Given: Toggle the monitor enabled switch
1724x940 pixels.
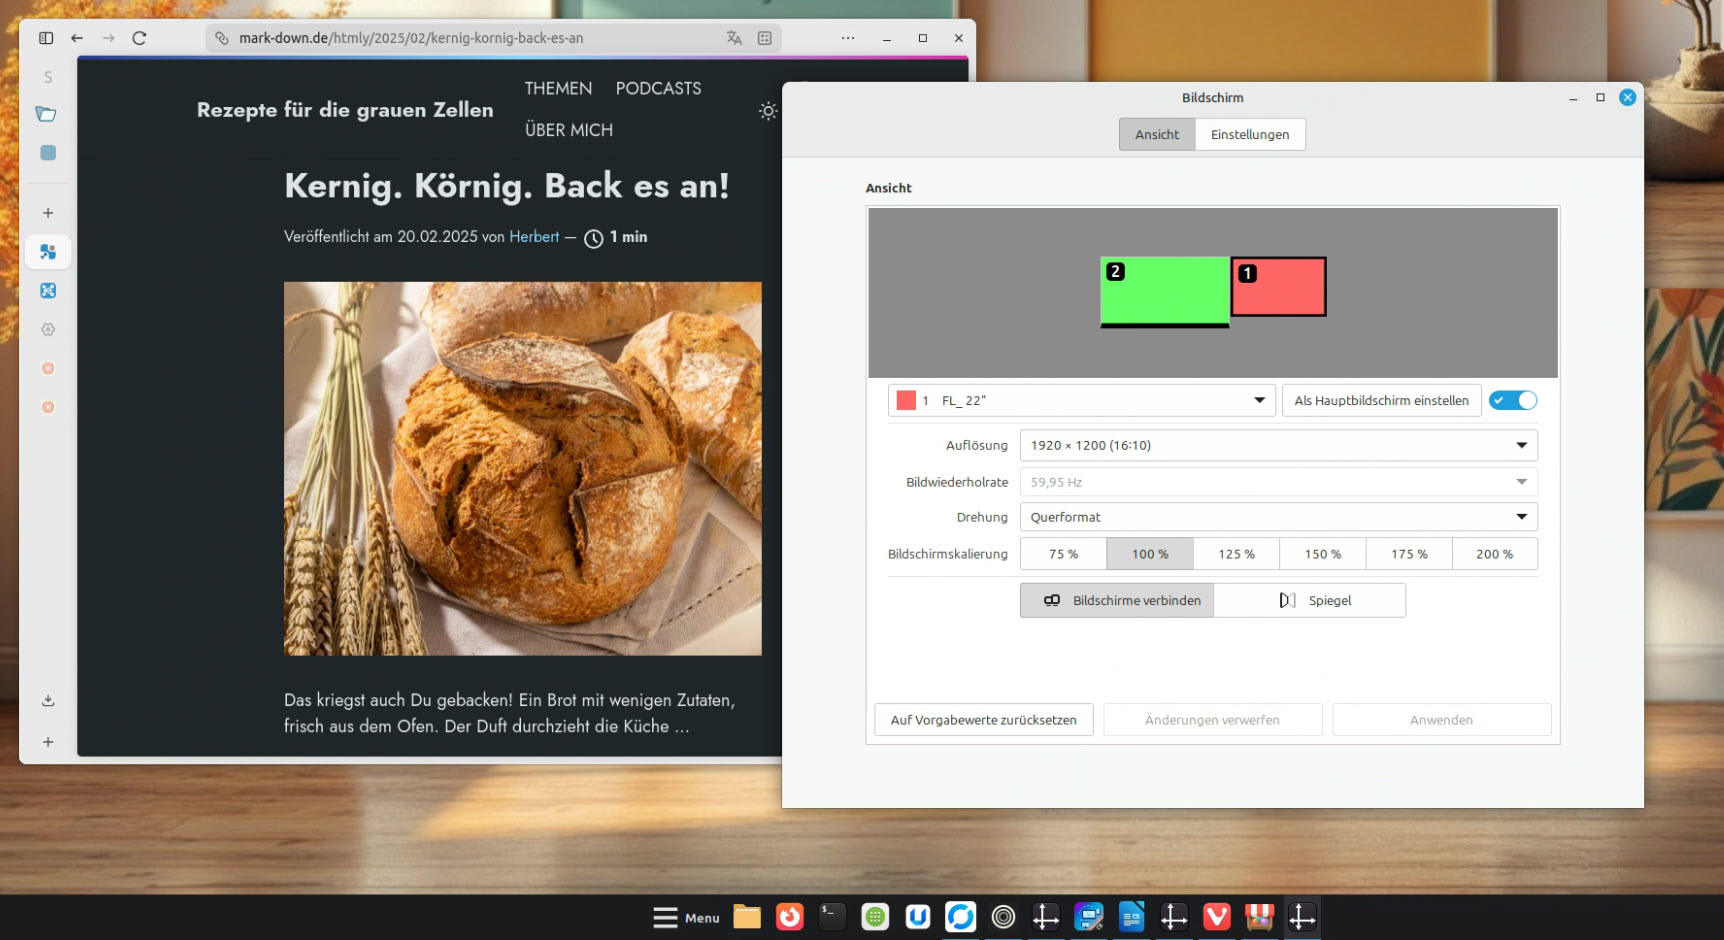Looking at the screenshot, I should [1512, 400].
